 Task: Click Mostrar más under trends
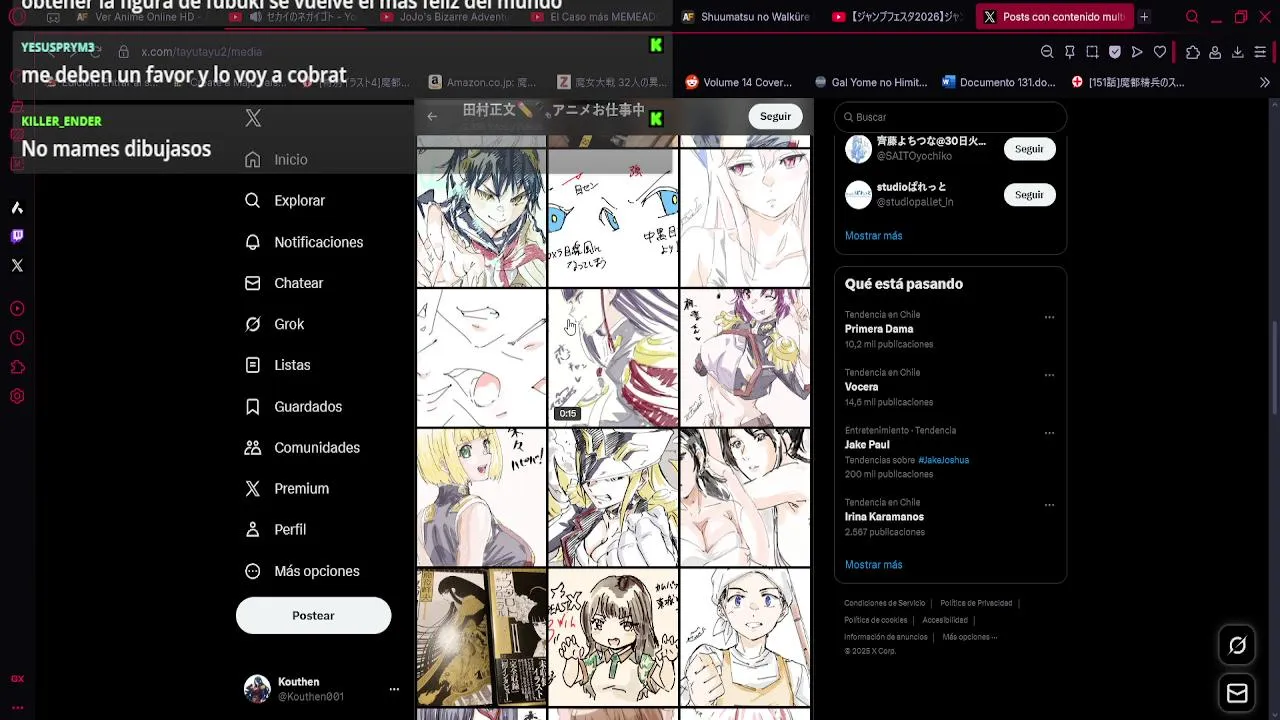click(x=873, y=565)
